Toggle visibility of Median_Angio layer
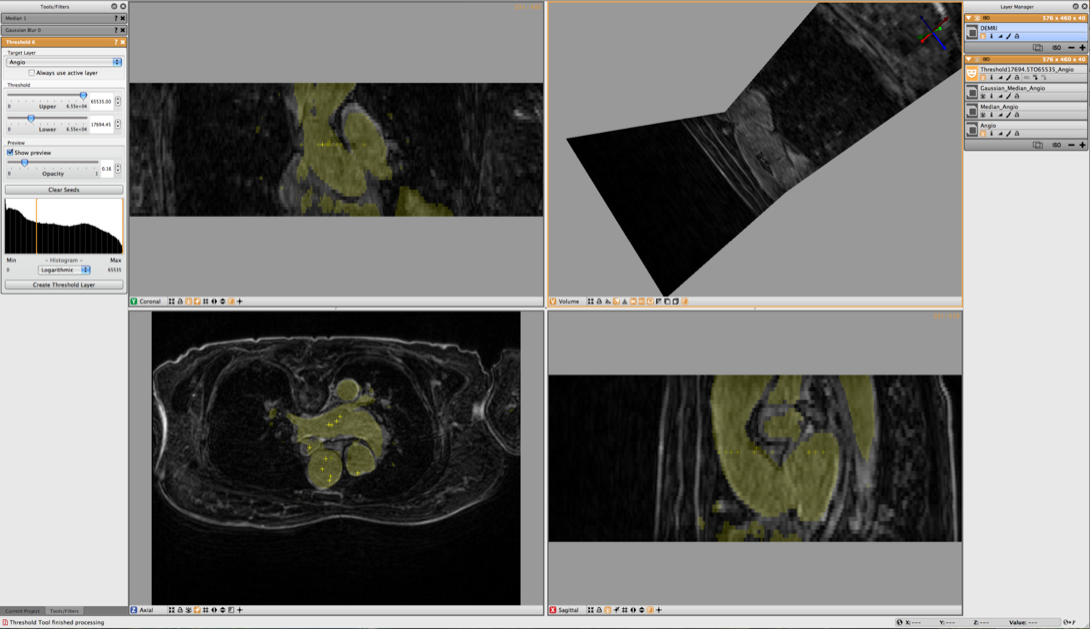The height and width of the screenshot is (629, 1090). click(x=983, y=115)
